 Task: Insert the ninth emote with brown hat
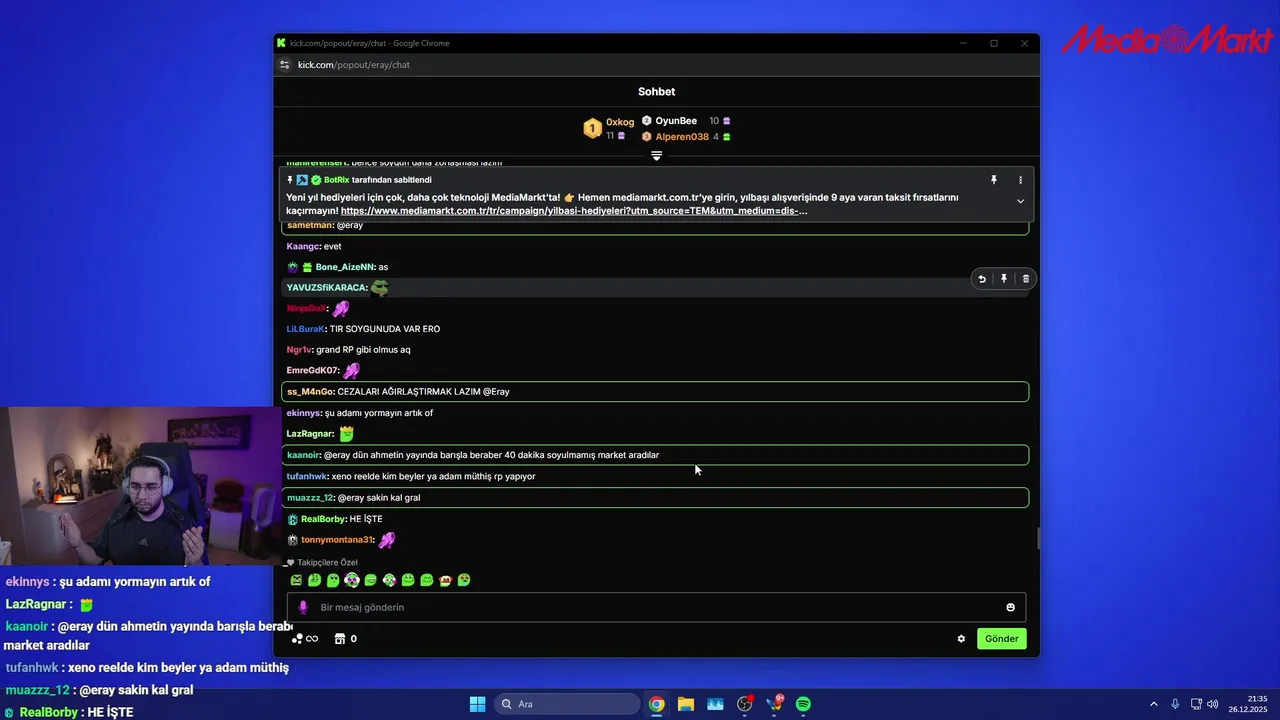(445, 580)
